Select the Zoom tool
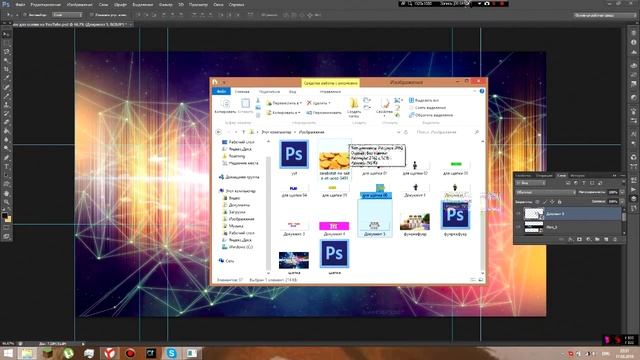640x360 pixels. coord(7,202)
